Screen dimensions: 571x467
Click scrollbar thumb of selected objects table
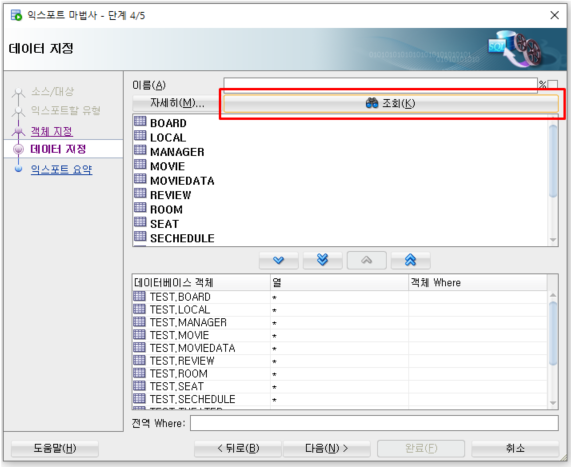coord(553,333)
